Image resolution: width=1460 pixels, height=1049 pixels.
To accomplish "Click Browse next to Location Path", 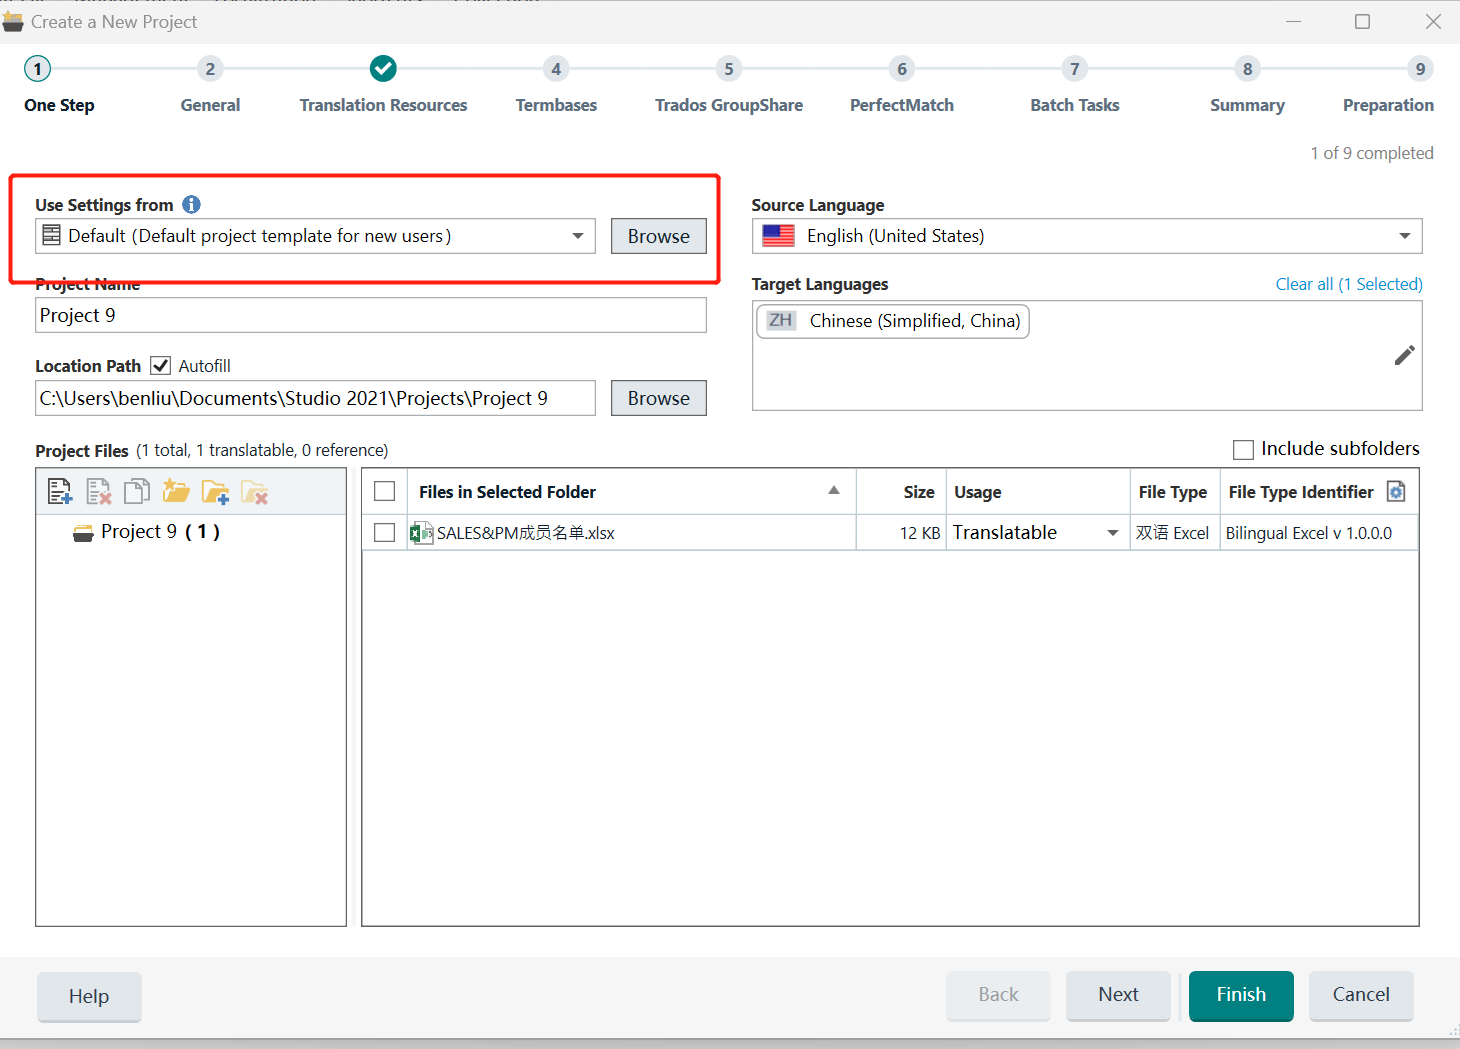I will coord(659,398).
